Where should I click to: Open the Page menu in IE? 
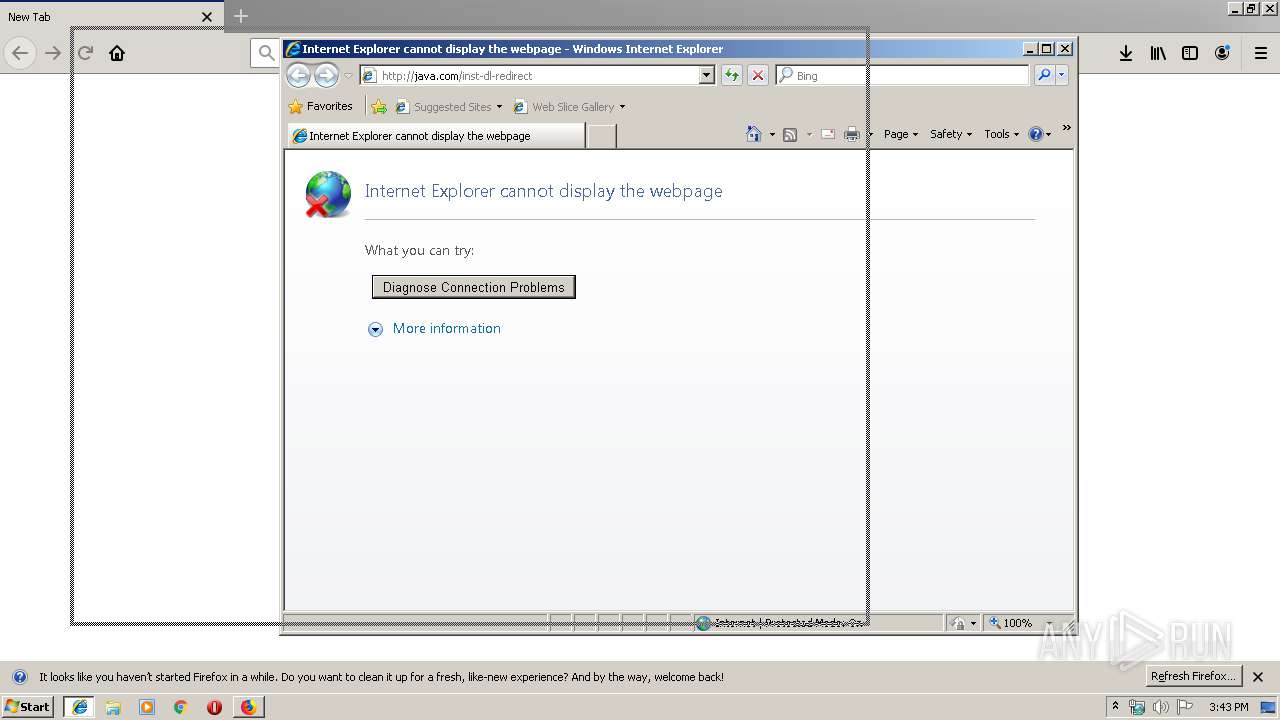click(x=901, y=134)
